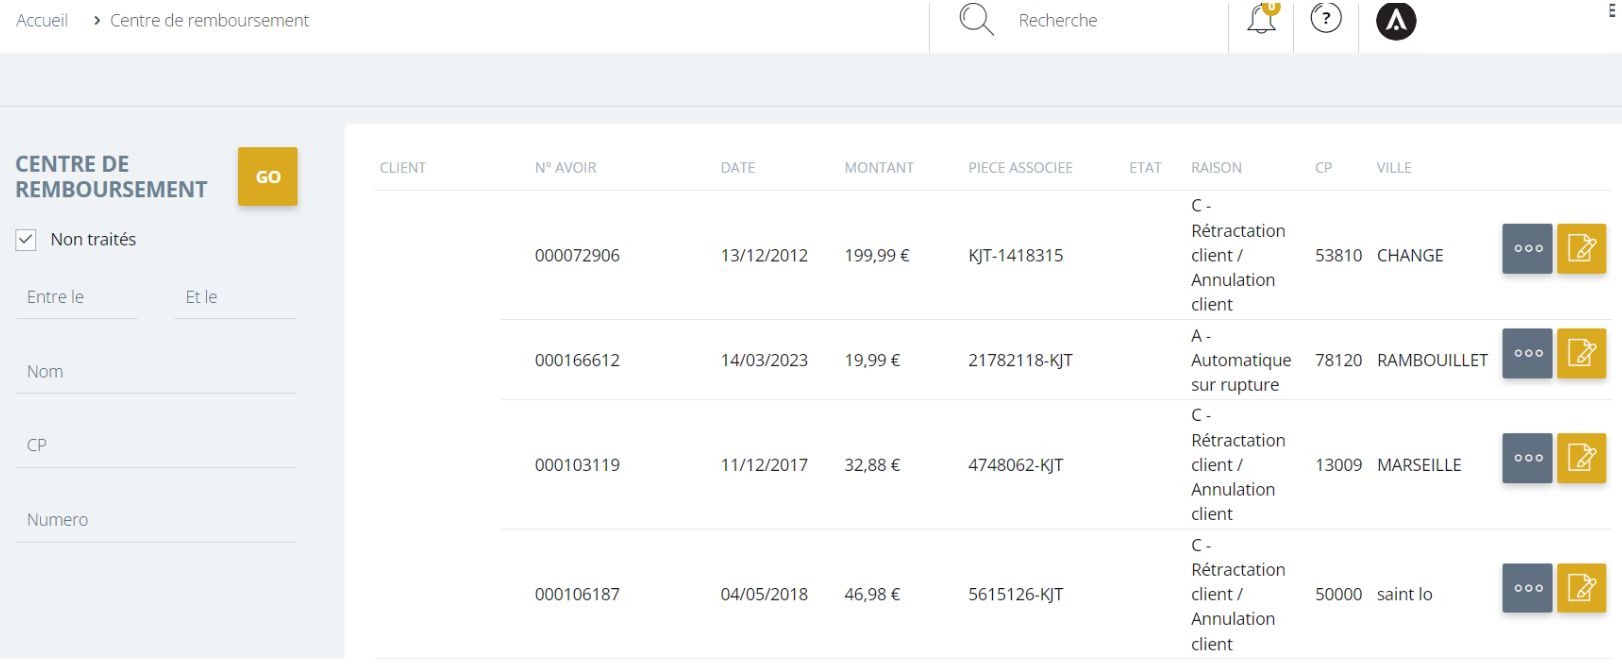Select amount 199,99 €
The image size is (1622, 666).
(x=877, y=256)
